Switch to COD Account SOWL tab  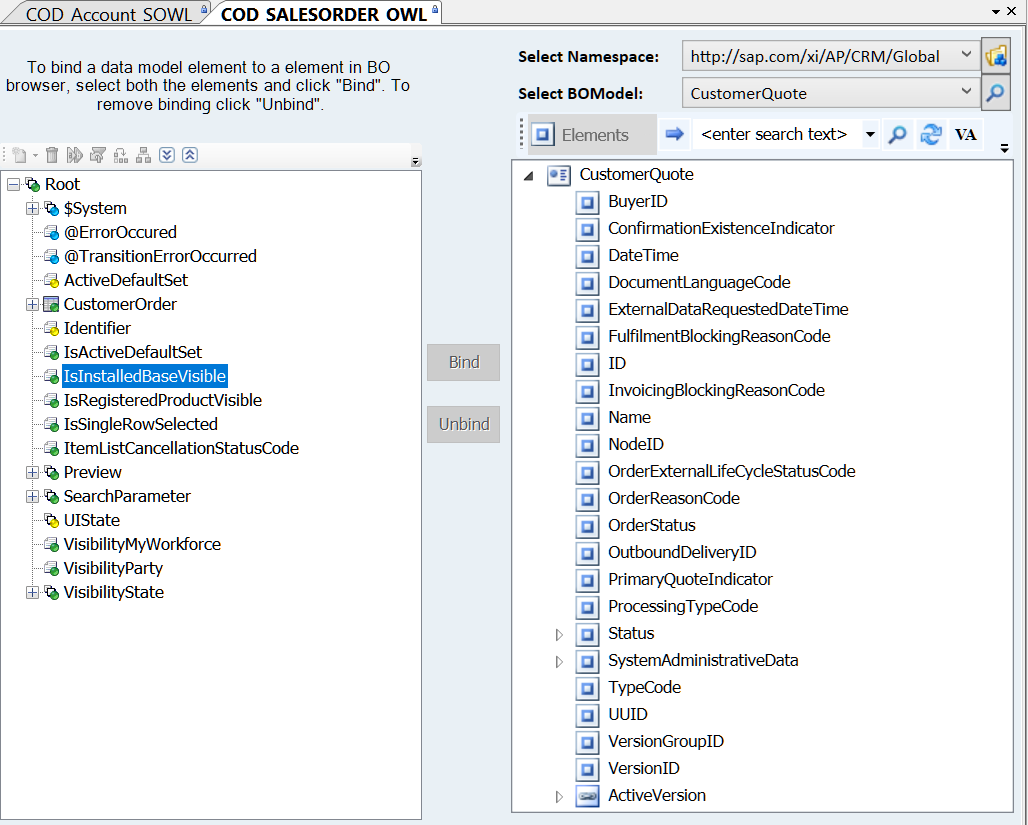(x=109, y=14)
